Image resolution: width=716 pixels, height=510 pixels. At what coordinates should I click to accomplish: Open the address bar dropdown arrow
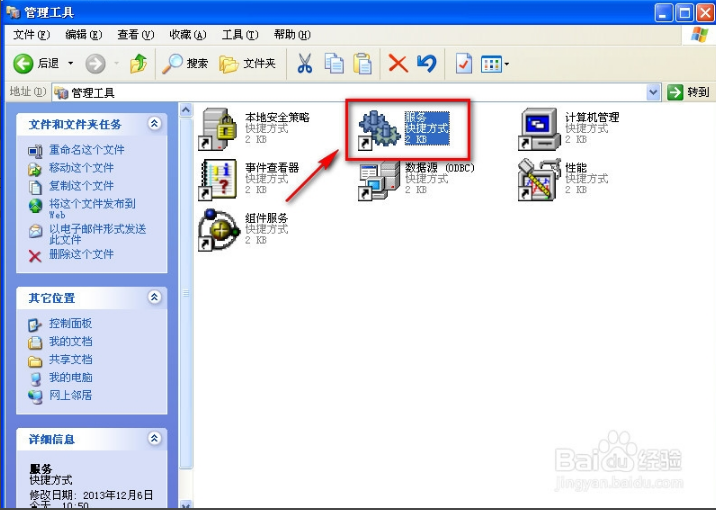654,92
